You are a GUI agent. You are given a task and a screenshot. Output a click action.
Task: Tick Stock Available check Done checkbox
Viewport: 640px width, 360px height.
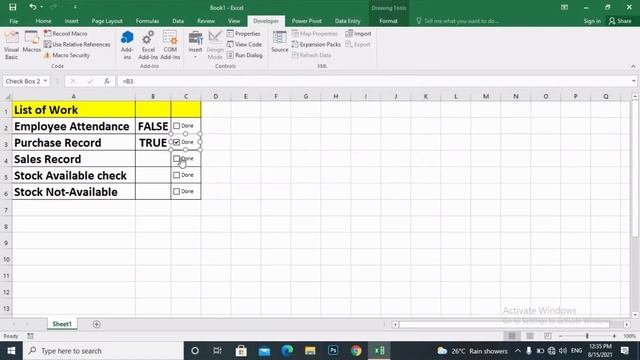[x=176, y=175]
